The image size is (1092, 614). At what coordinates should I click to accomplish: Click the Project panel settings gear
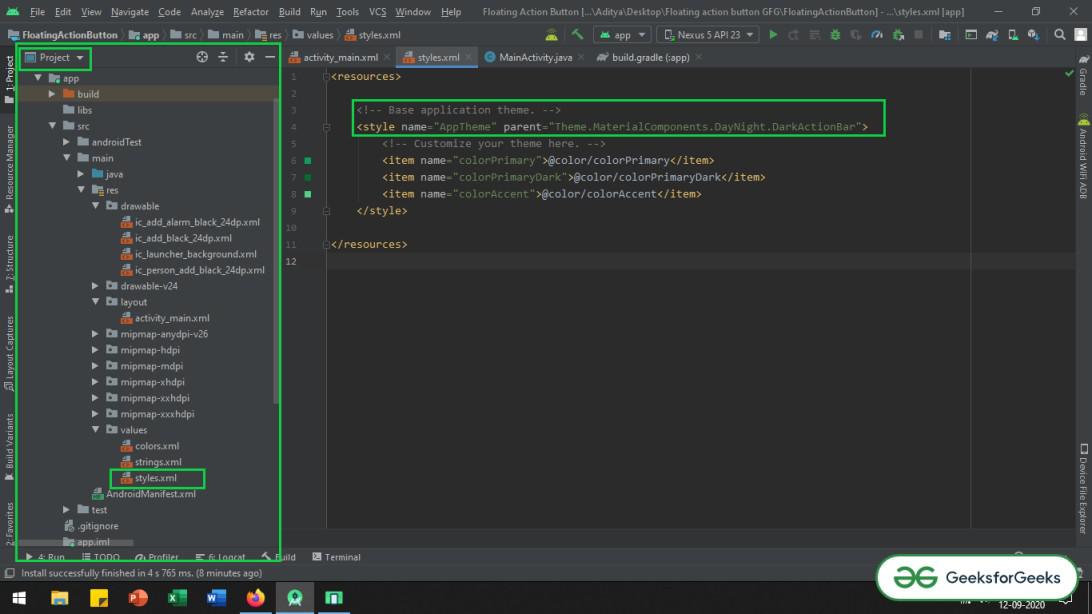[x=249, y=57]
